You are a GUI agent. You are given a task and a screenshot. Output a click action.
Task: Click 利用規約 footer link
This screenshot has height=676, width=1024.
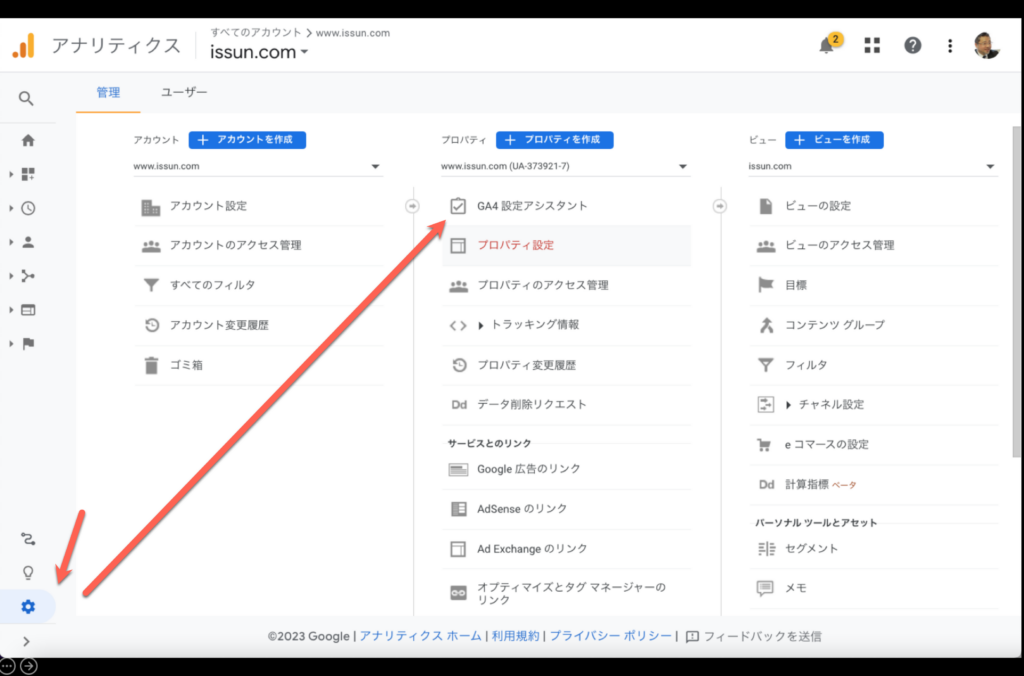tap(516, 636)
